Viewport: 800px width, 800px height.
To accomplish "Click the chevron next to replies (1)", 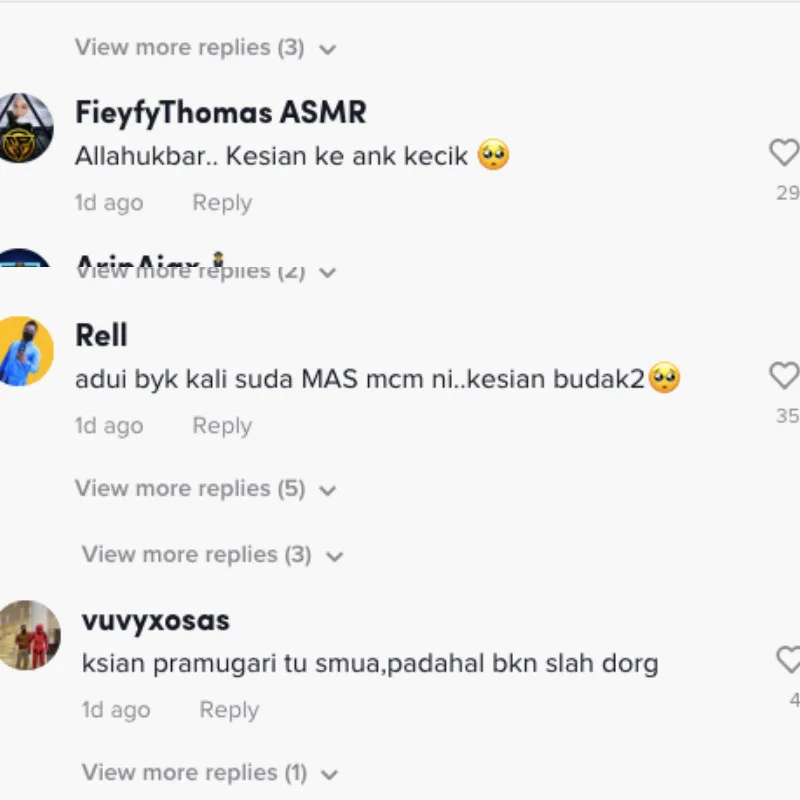I will [330, 774].
